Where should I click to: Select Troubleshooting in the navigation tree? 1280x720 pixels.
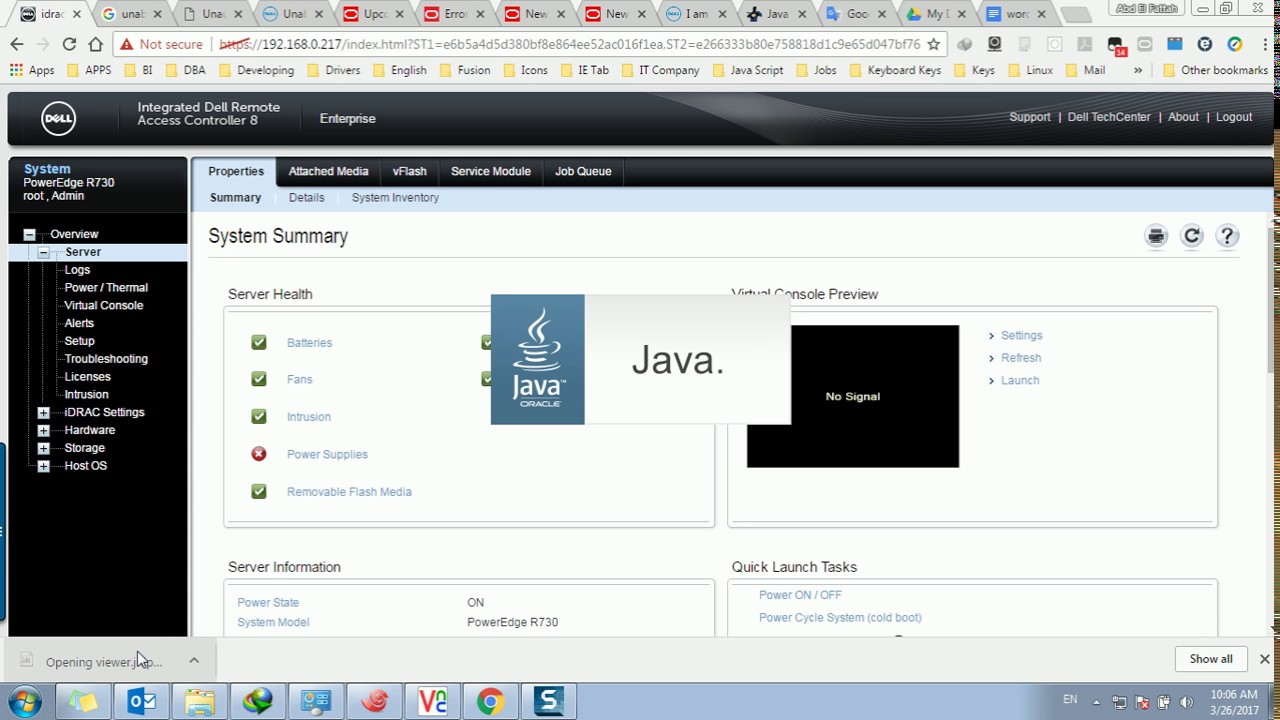[106, 359]
